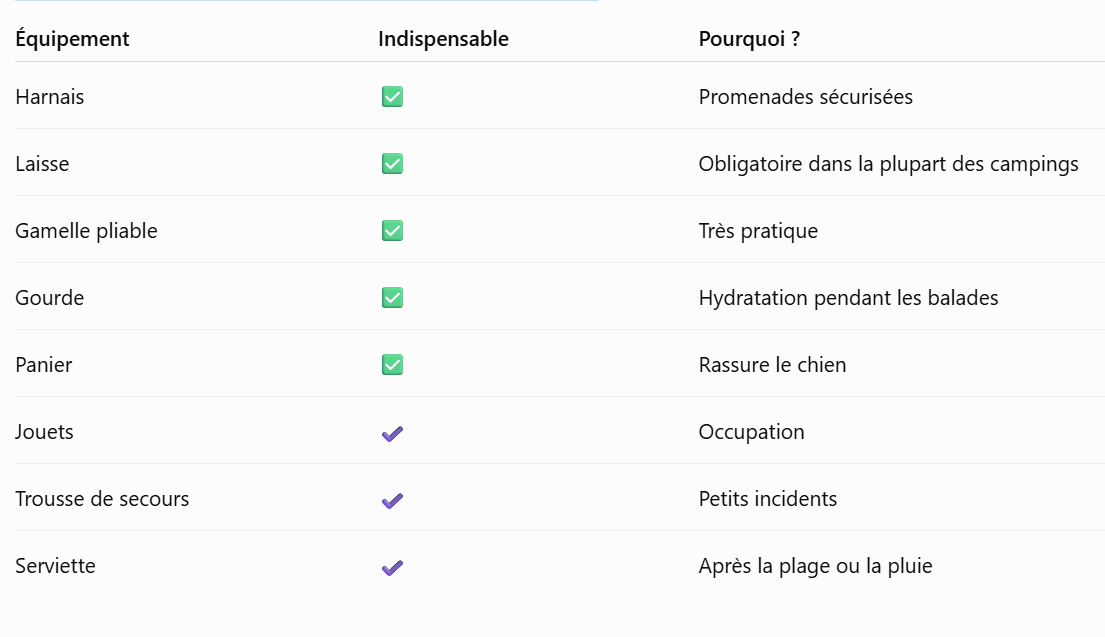Click the purple checkmark next to Serviette
Viewport: 1105px width, 637px height.
[x=393, y=567]
